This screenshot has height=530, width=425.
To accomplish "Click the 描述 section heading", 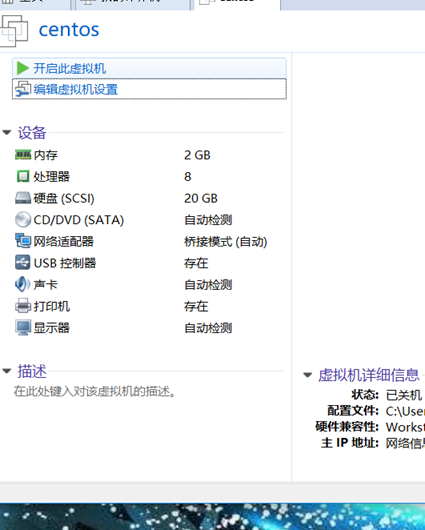I will (x=32, y=371).
